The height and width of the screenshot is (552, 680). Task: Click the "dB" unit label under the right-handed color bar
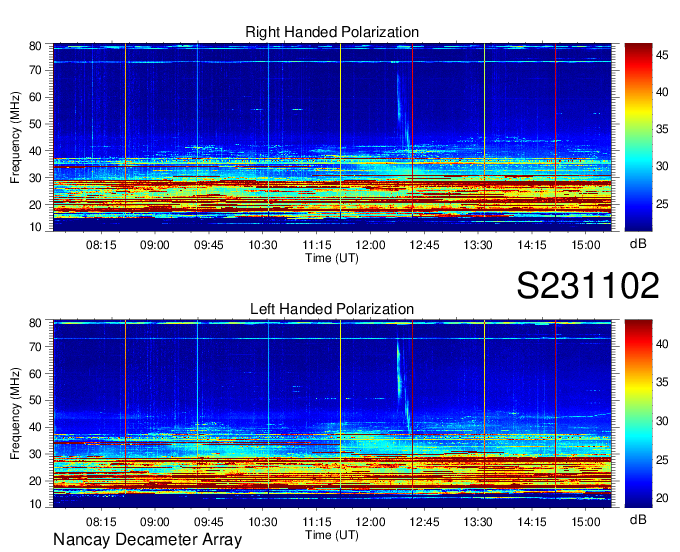pyautogui.click(x=638, y=244)
